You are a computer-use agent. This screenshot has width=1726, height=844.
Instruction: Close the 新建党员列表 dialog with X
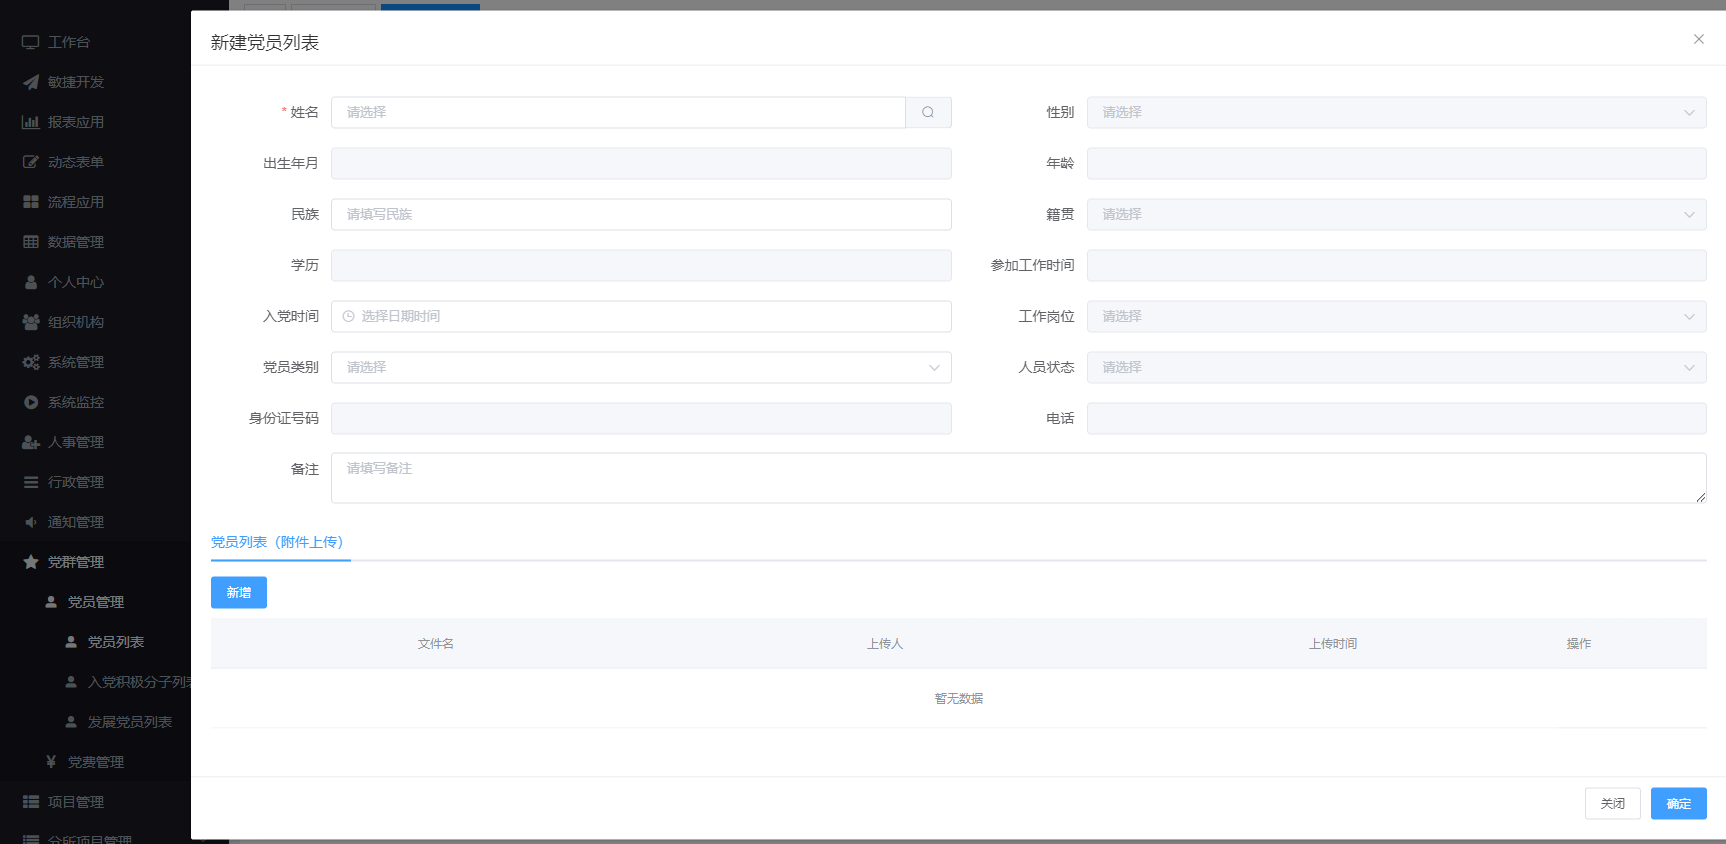coord(1698,39)
